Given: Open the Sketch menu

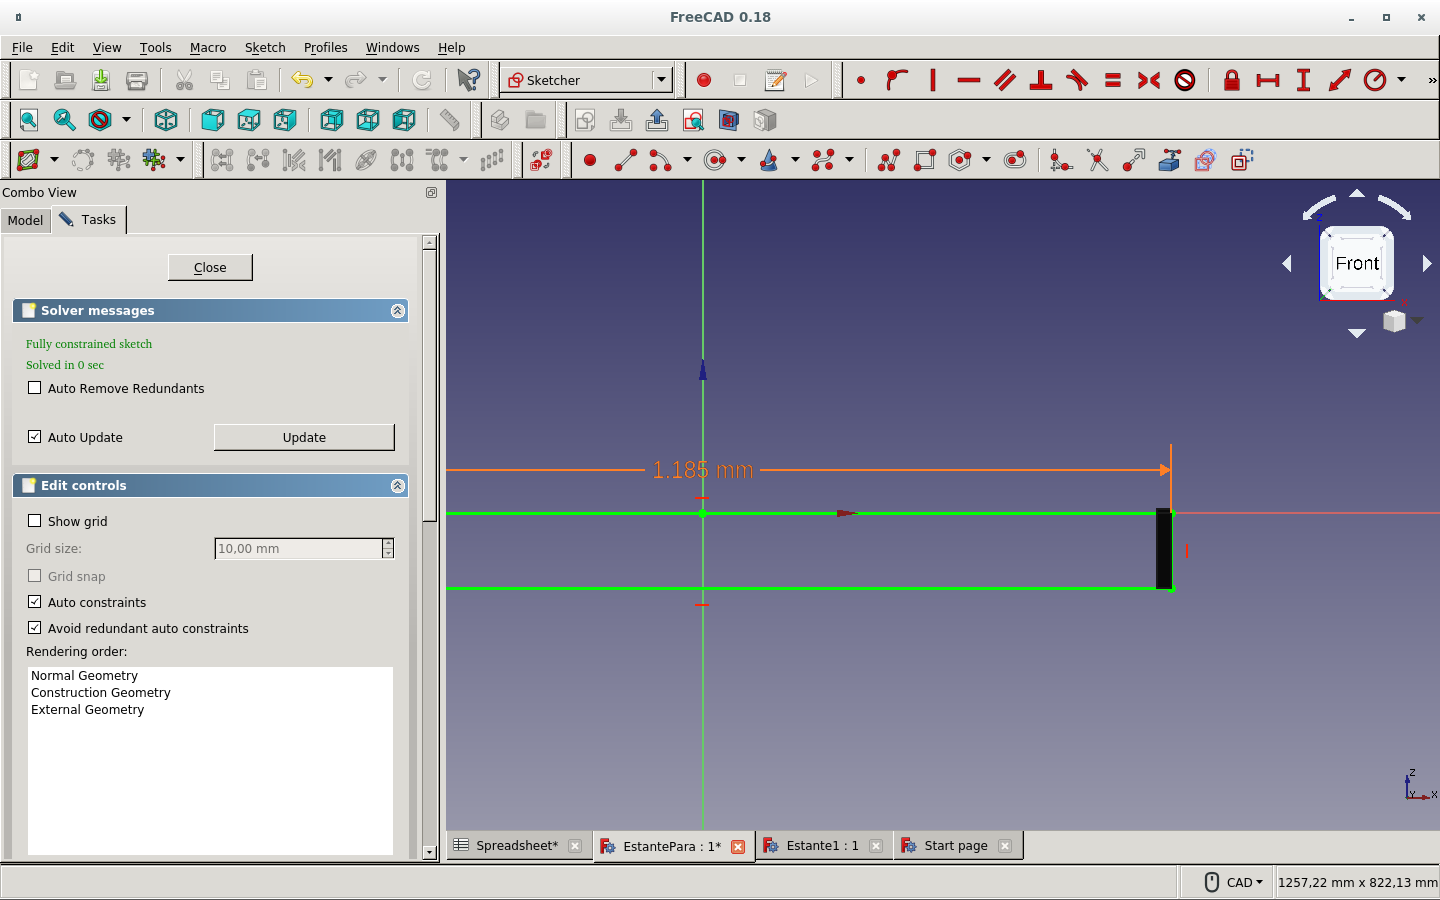Looking at the screenshot, I should (265, 47).
